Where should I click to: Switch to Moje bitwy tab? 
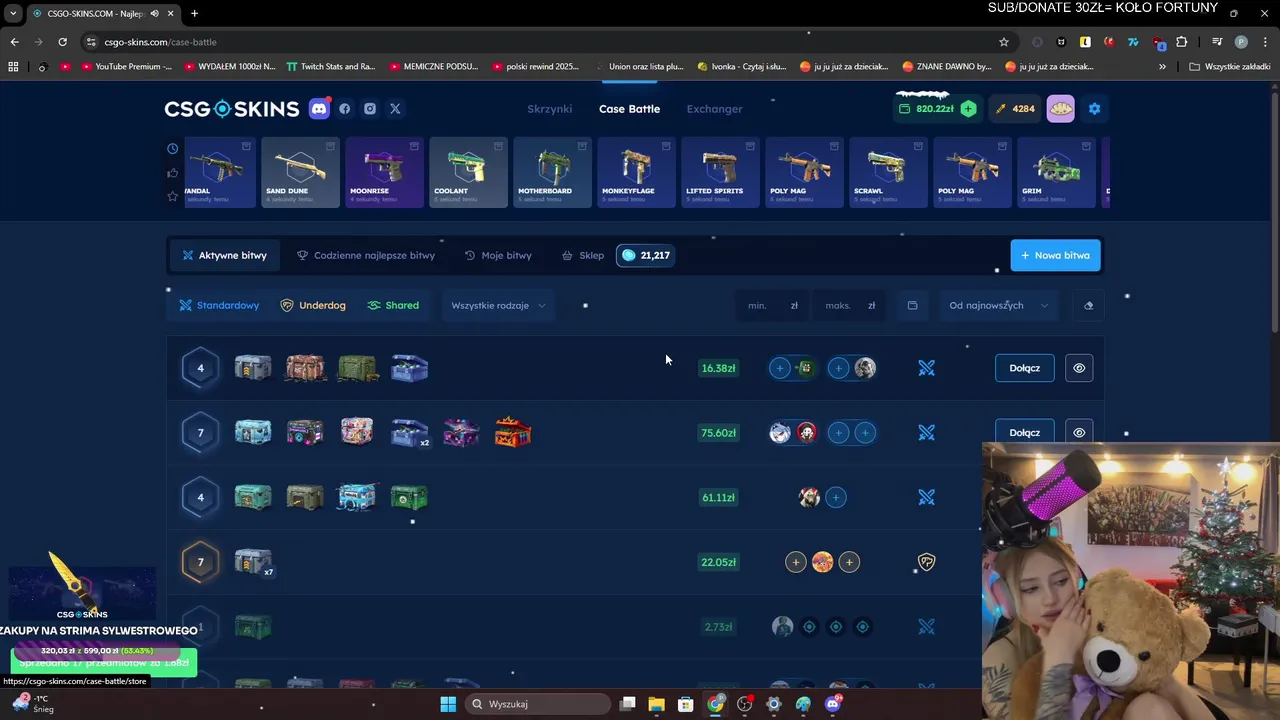pos(498,255)
